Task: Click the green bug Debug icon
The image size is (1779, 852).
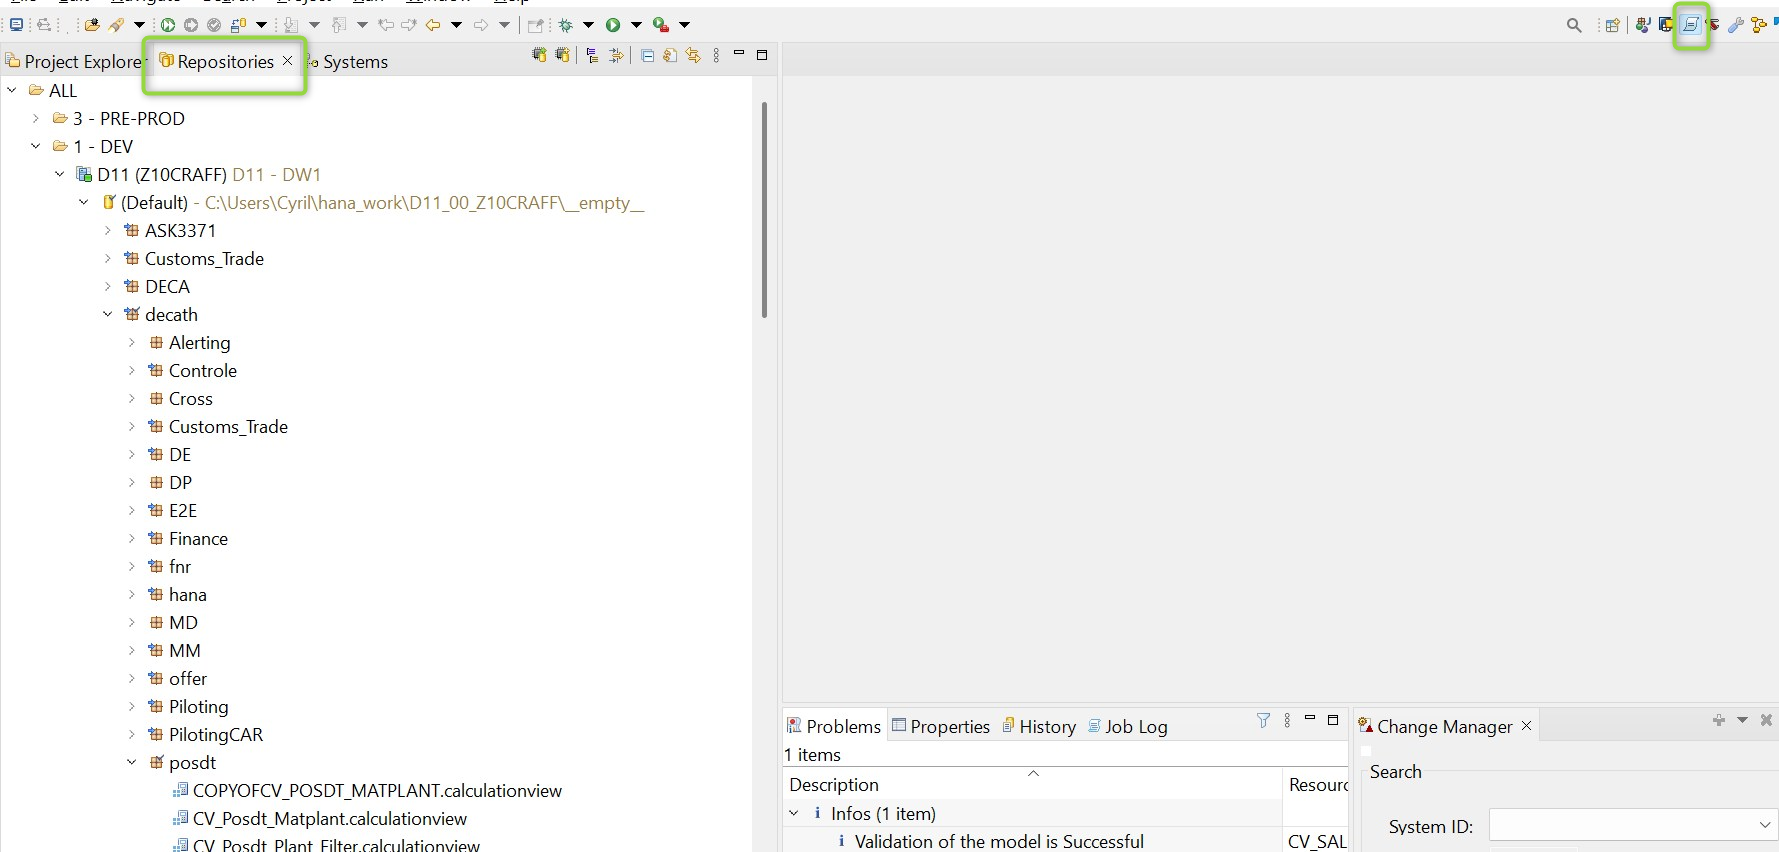Action: tap(566, 25)
